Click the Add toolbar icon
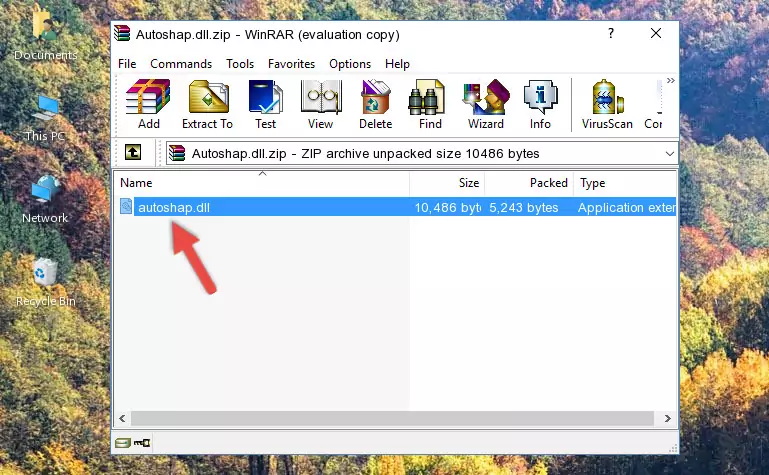769x475 pixels. pos(148,104)
